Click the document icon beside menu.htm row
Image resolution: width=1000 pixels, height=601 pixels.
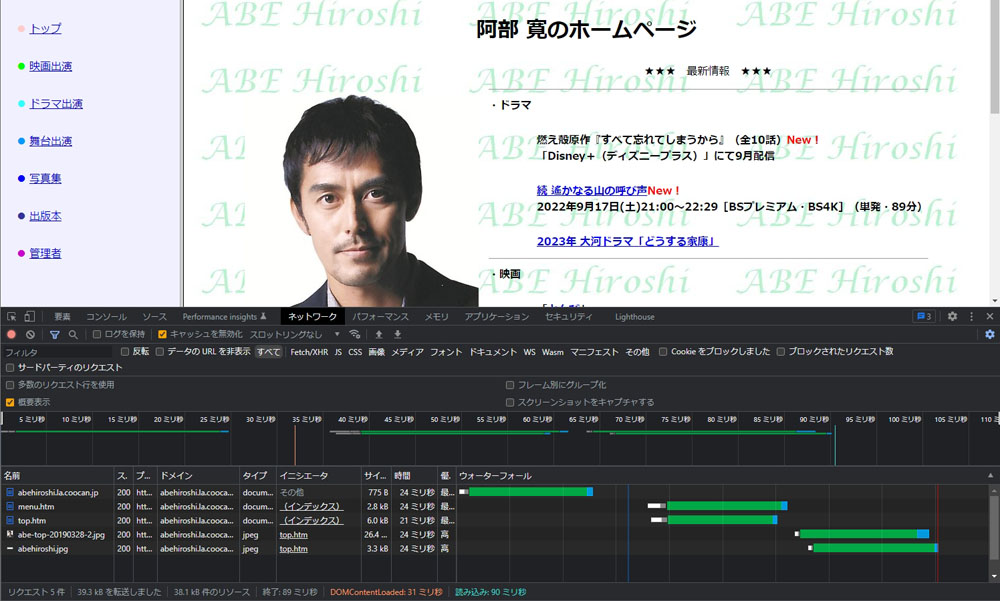point(10,507)
